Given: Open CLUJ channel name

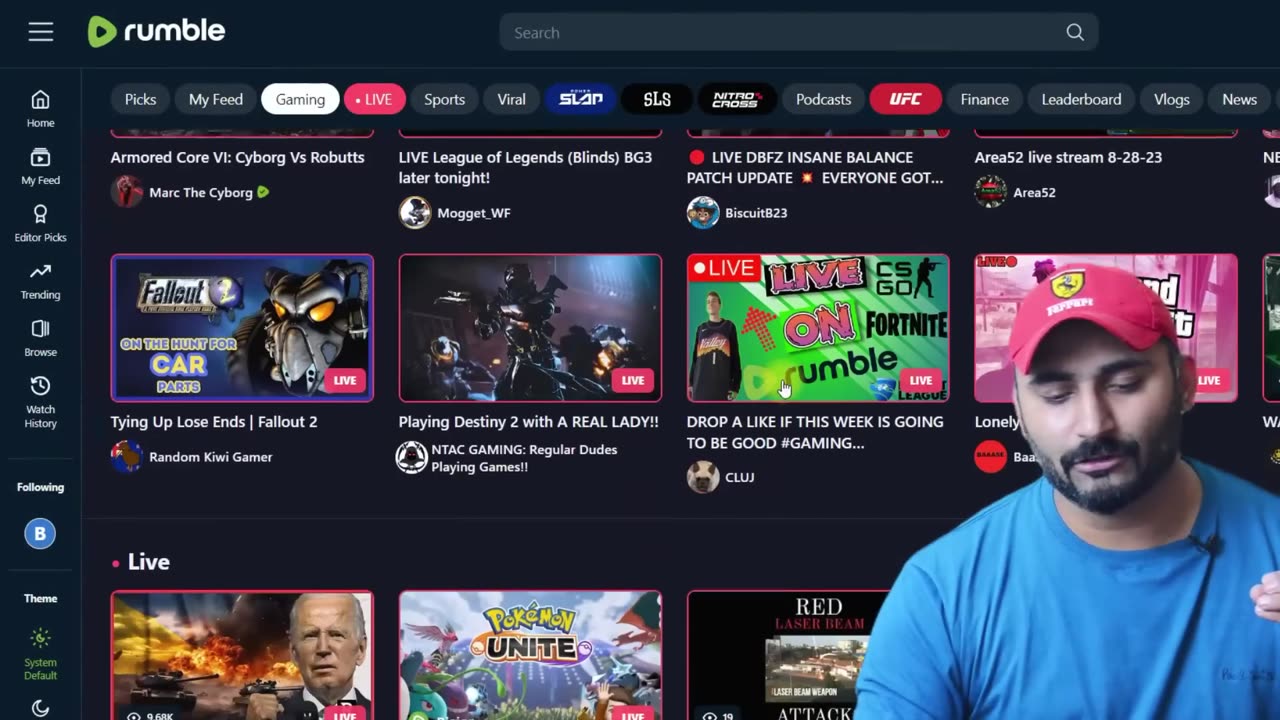Looking at the screenshot, I should (739, 478).
